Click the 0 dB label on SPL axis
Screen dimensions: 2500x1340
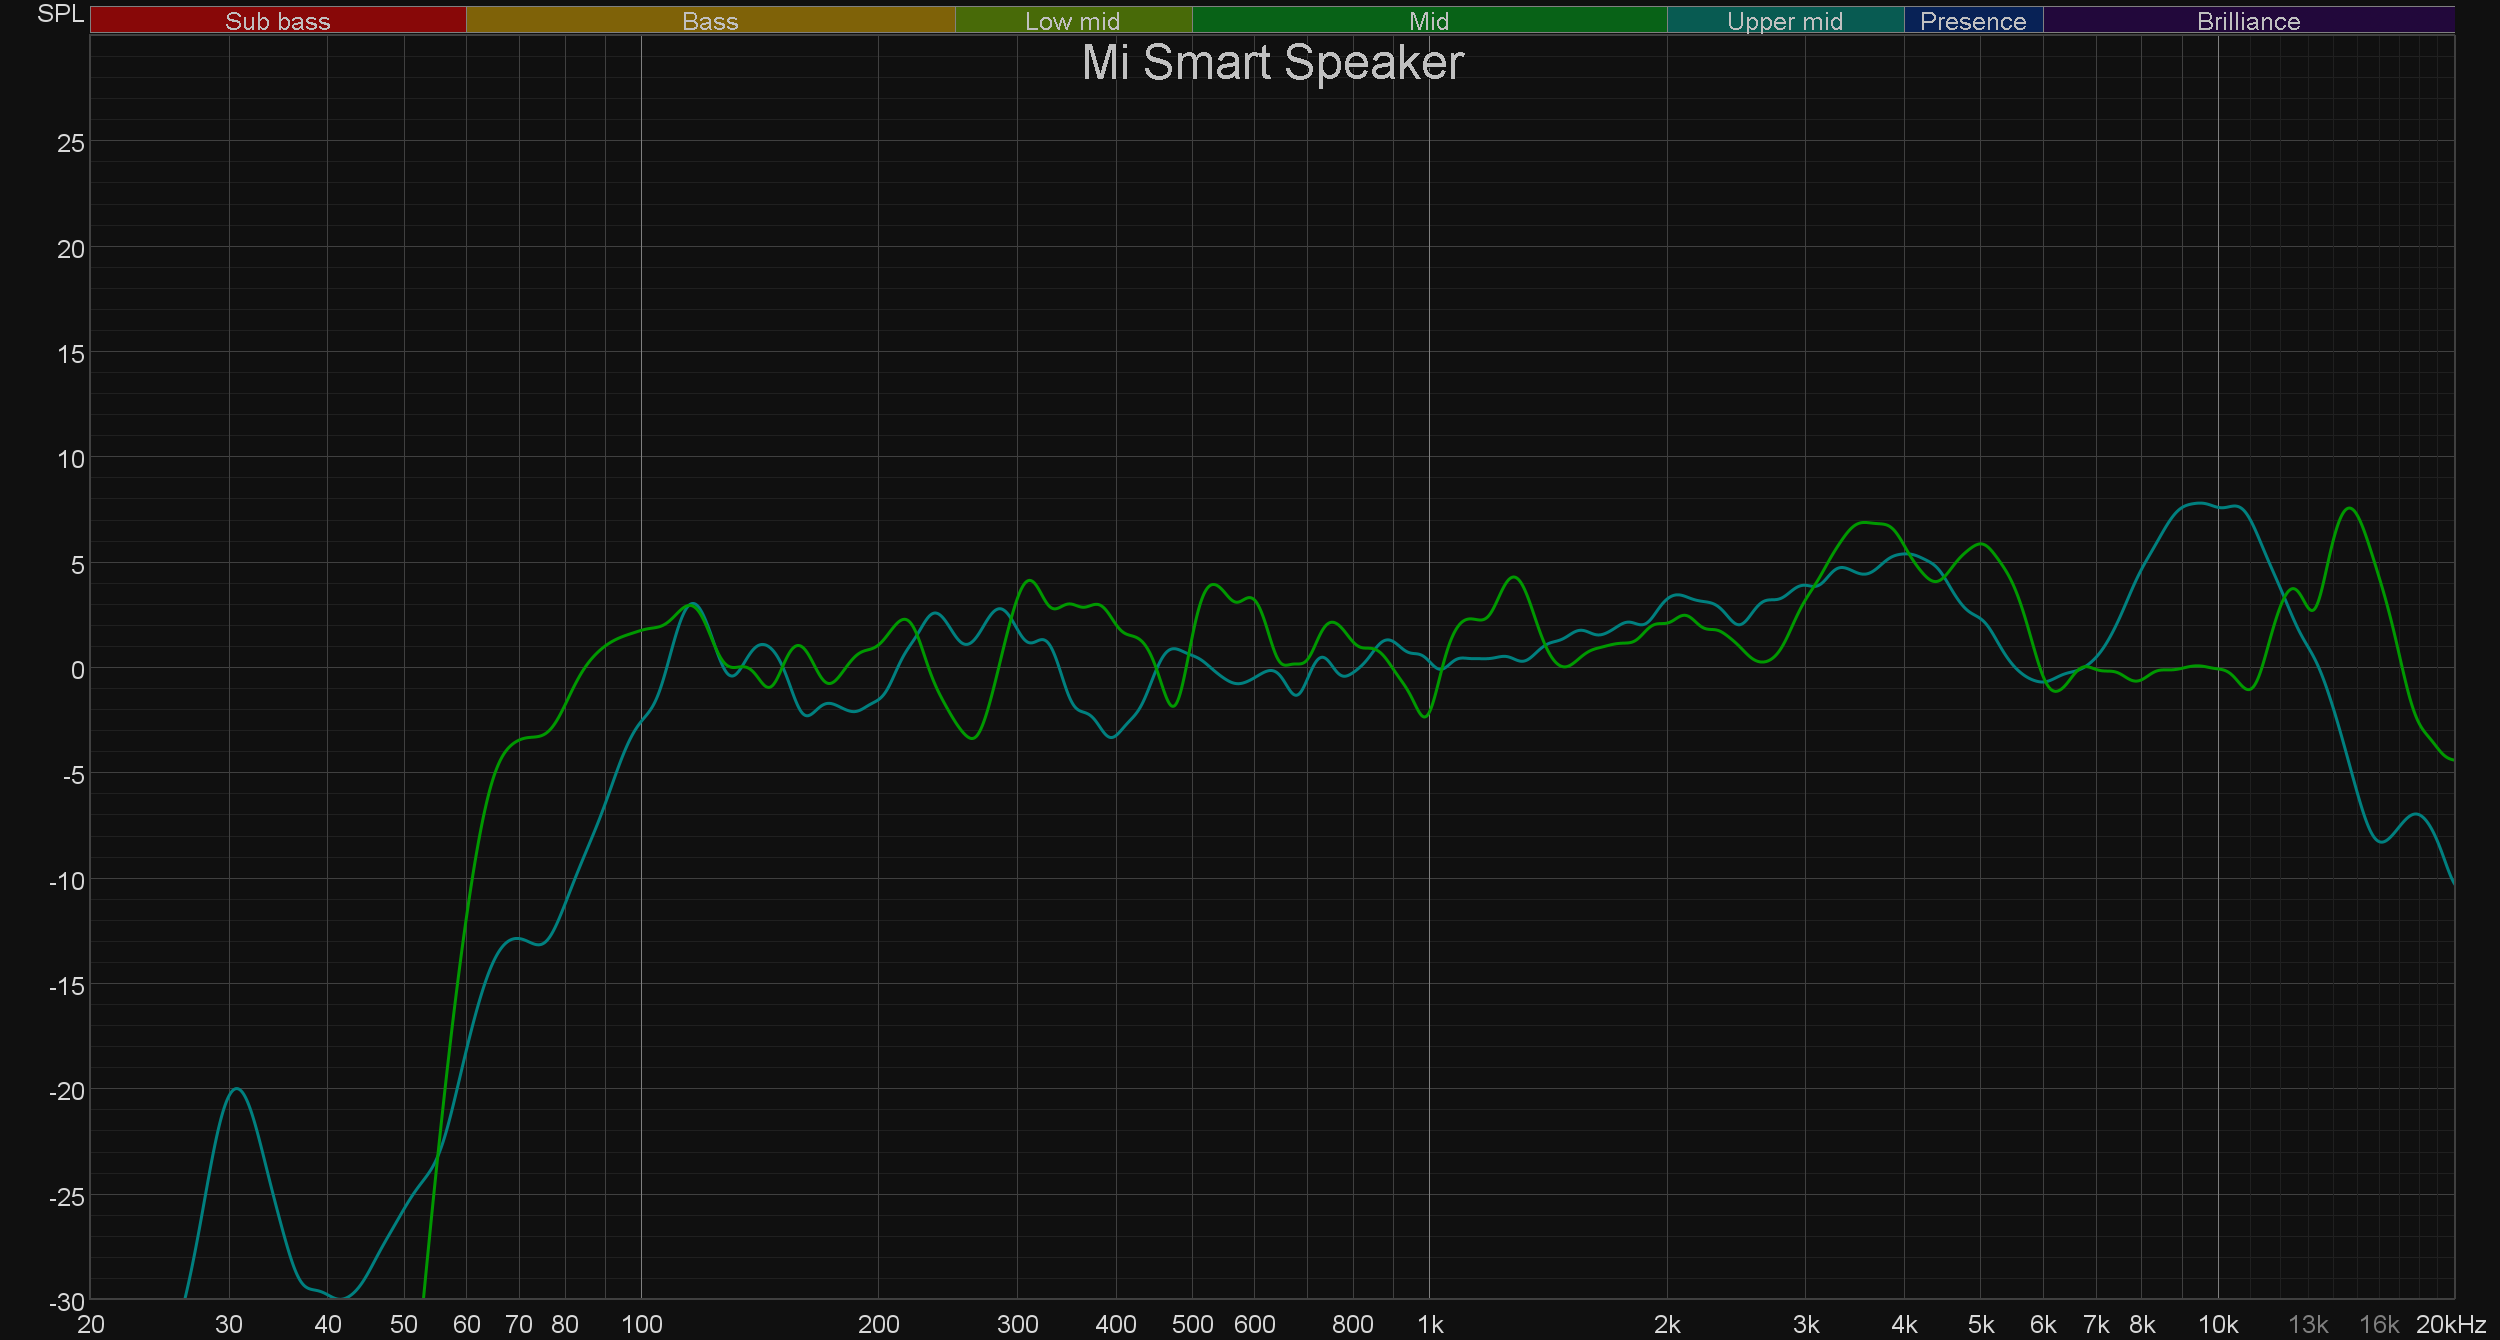pos(77,670)
